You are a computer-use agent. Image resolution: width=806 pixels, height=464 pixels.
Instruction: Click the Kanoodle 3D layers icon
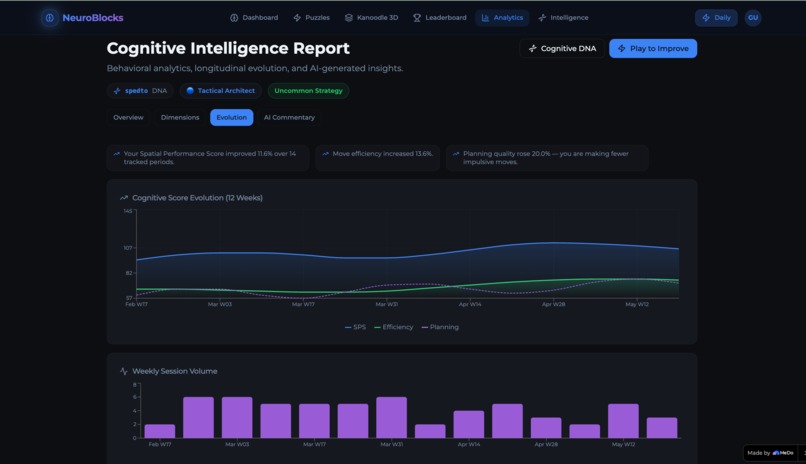349,17
